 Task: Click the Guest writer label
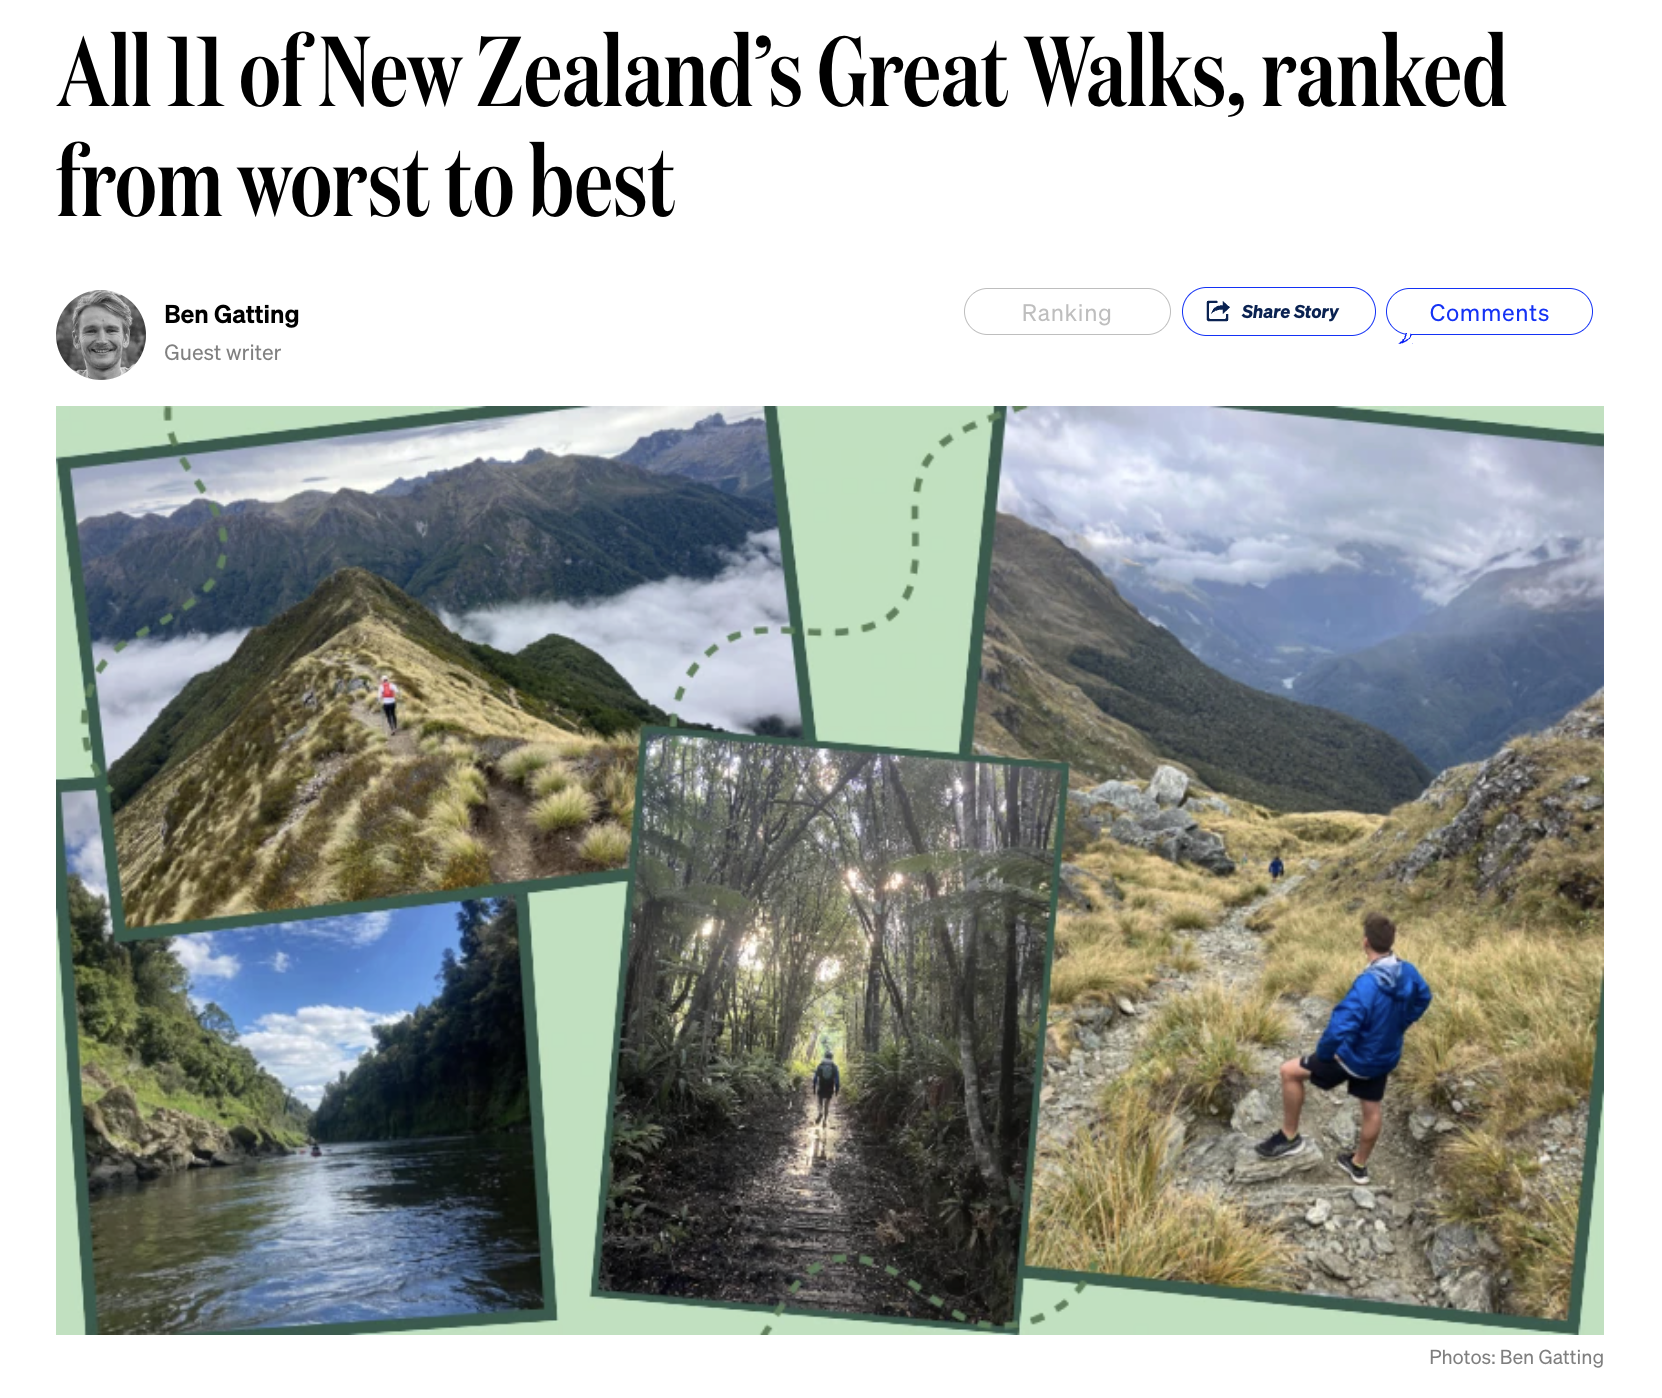pyautogui.click(x=222, y=353)
